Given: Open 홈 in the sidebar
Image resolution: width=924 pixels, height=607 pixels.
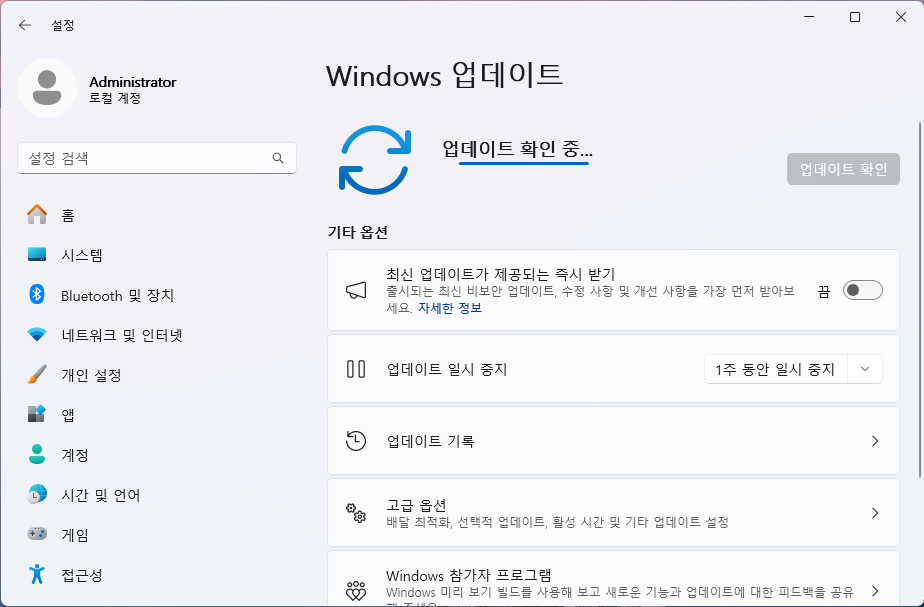Looking at the screenshot, I should click(157, 215).
